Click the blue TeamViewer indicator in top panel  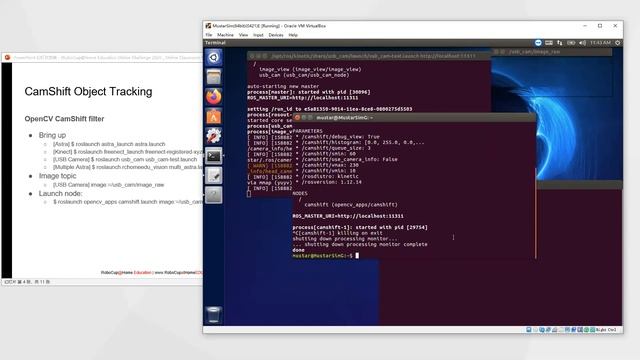tap(538, 43)
